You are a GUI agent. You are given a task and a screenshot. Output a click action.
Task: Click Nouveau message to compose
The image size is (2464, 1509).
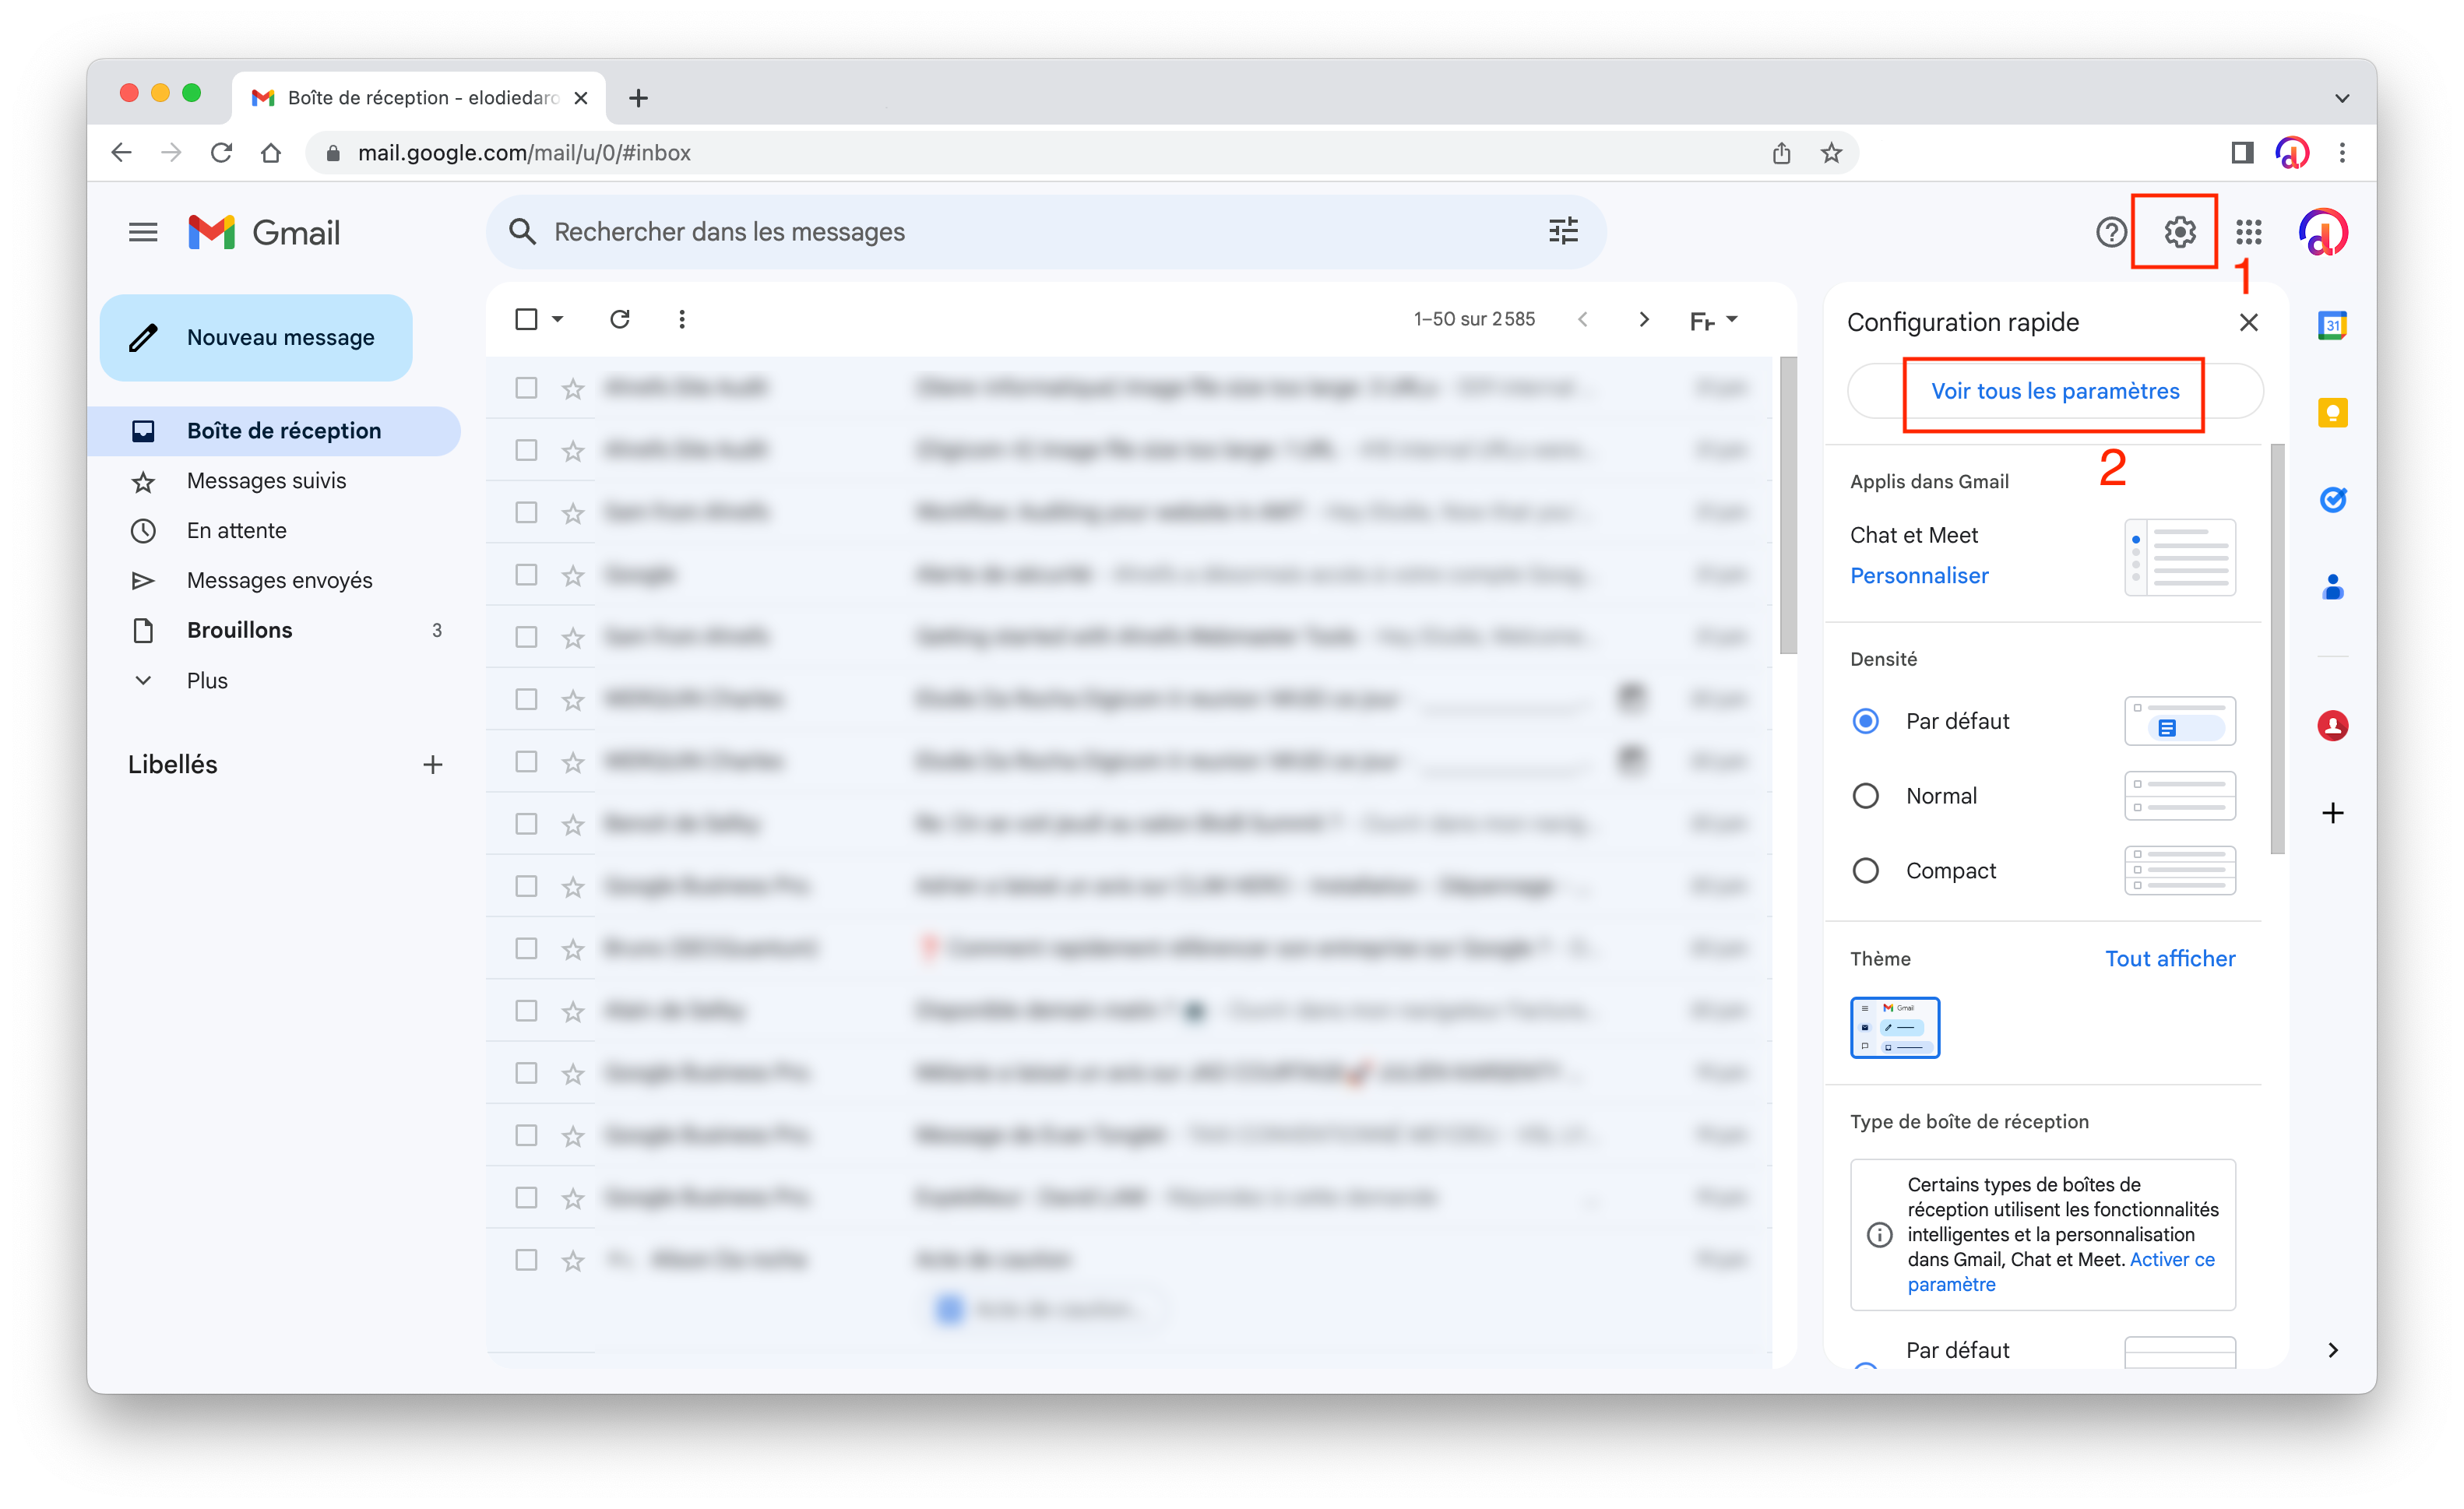256,338
